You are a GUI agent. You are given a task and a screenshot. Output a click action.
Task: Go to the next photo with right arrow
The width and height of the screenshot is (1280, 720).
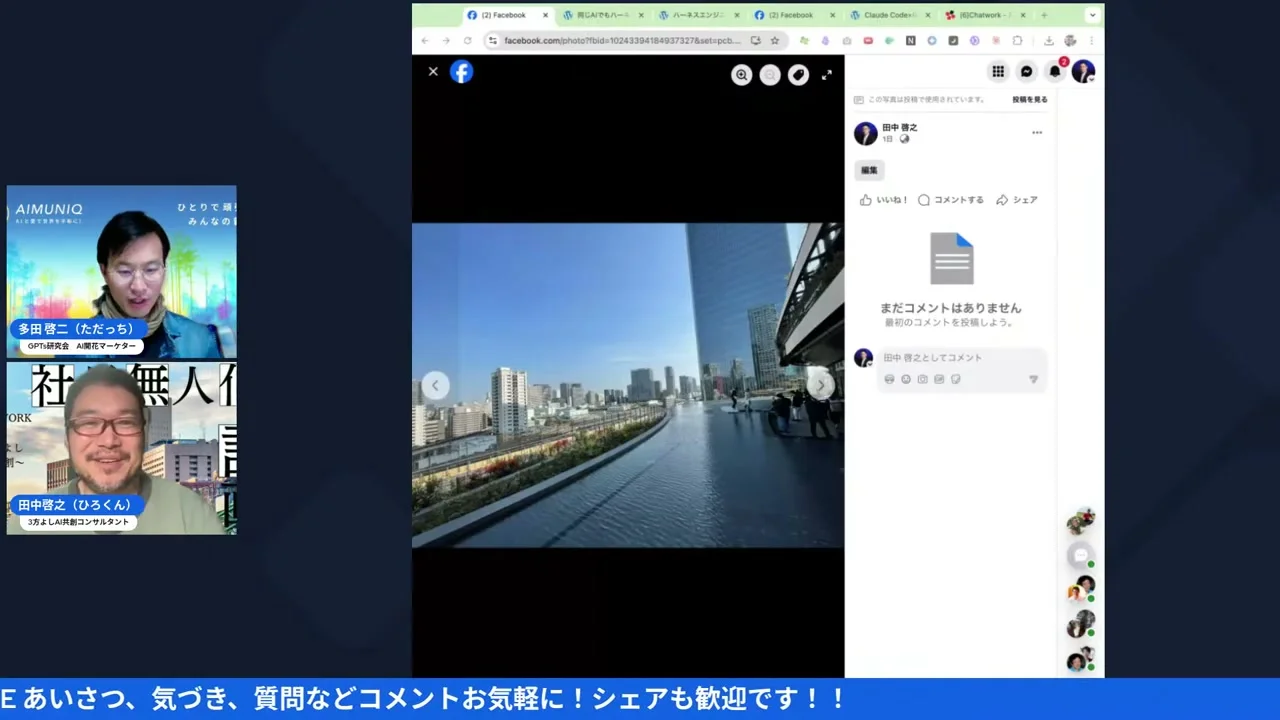pyautogui.click(x=821, y=384)
